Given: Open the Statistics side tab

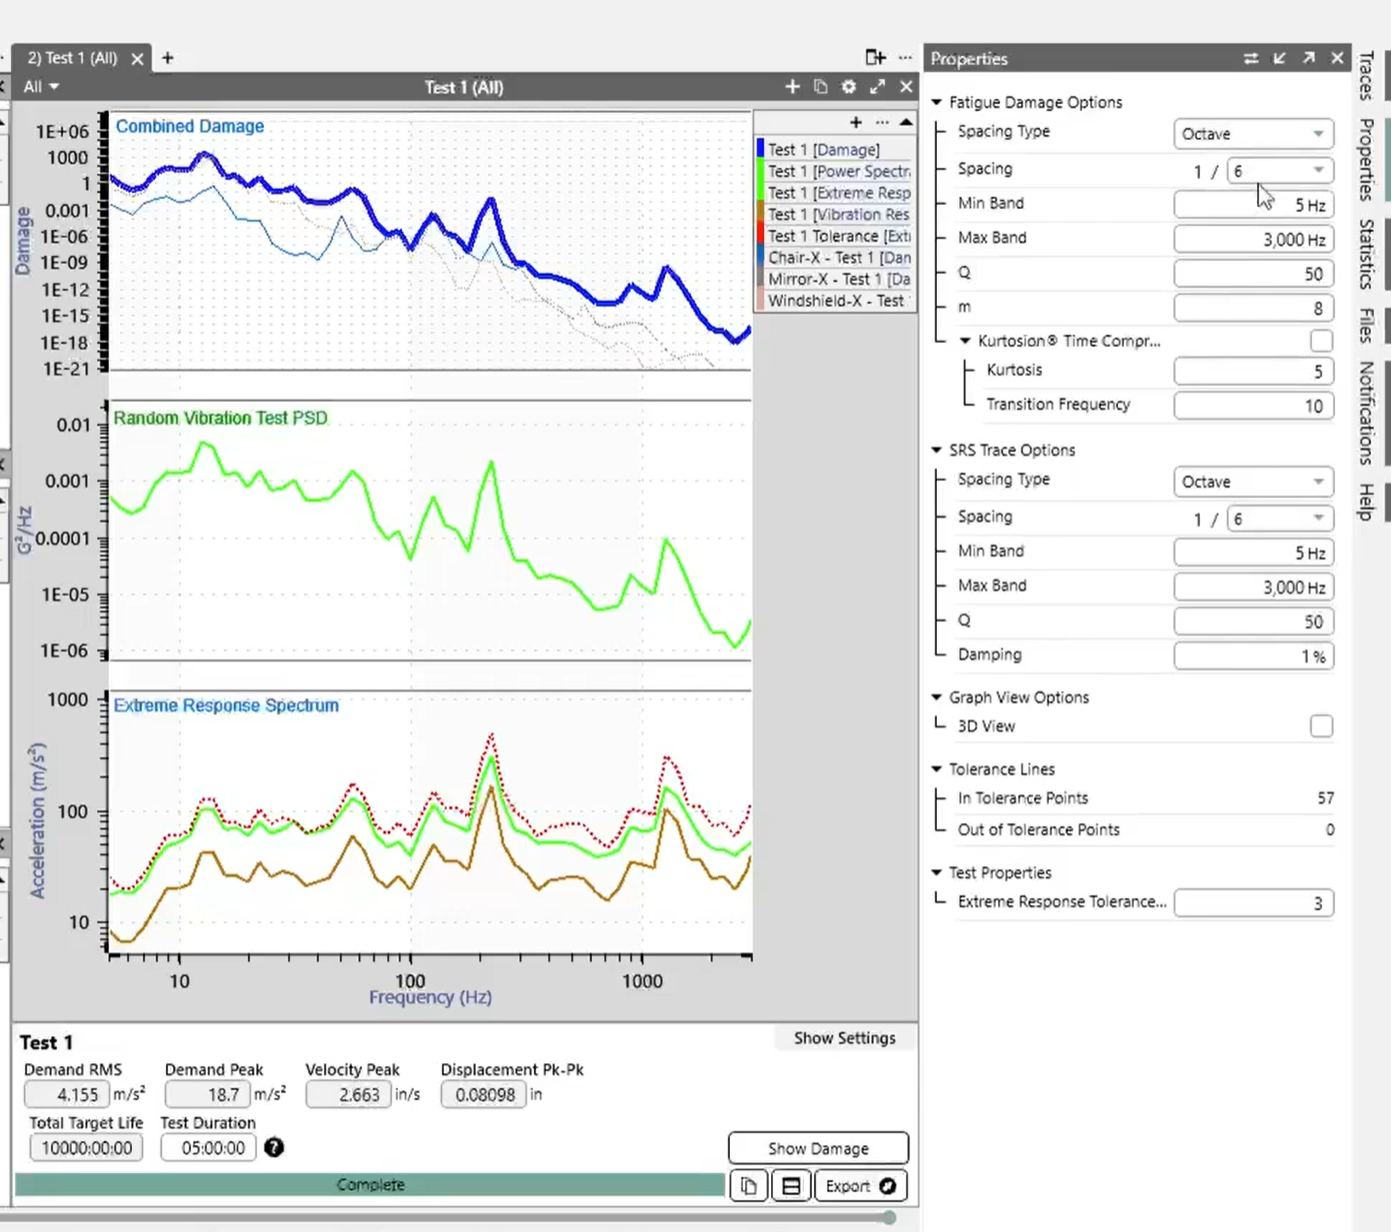Looking at the screenshot, I should click(1366, 254).
